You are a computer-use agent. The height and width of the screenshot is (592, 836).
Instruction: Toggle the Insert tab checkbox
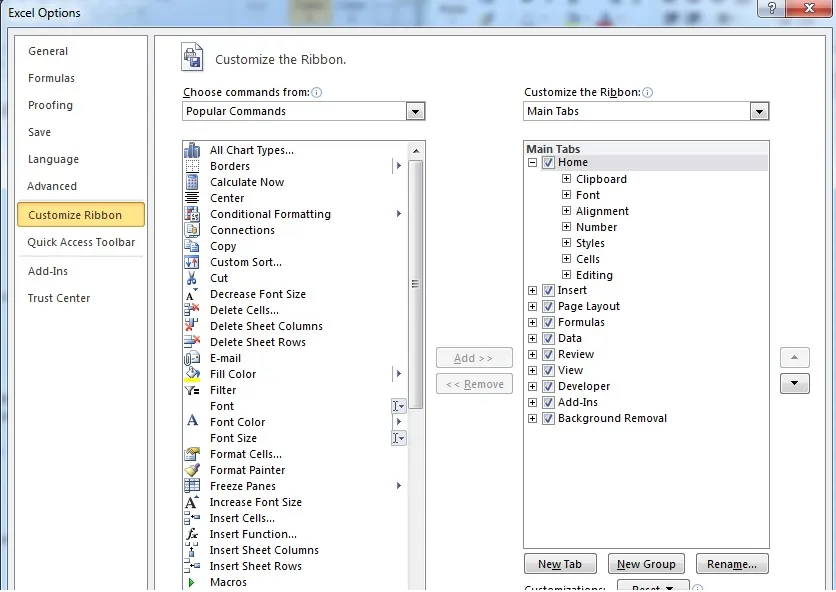(548, 290)
